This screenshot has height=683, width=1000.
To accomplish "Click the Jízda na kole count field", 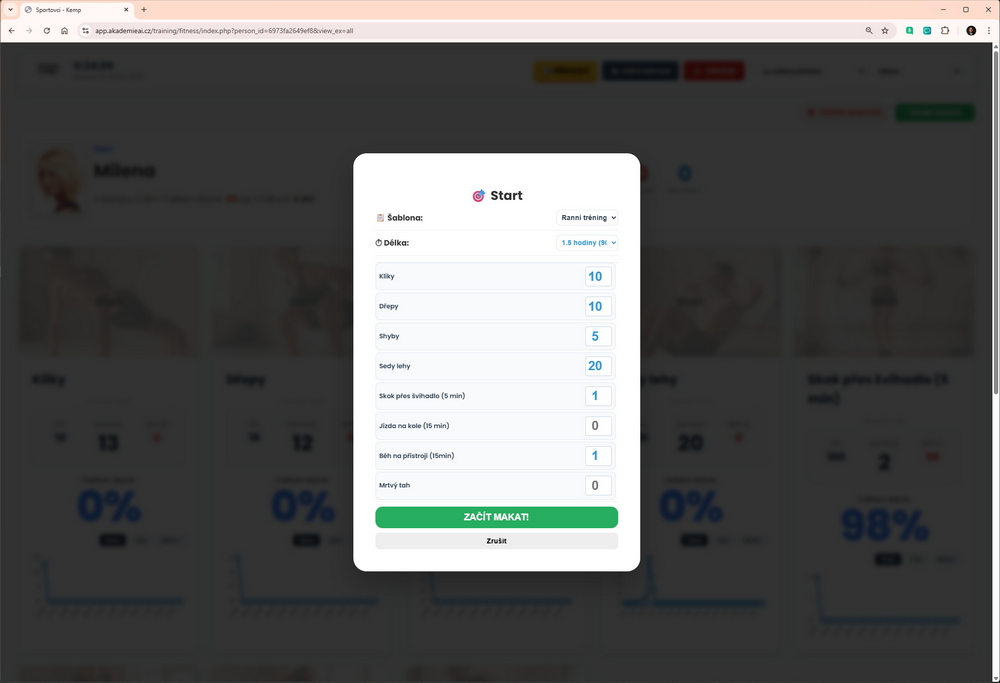I will [598, 426].
